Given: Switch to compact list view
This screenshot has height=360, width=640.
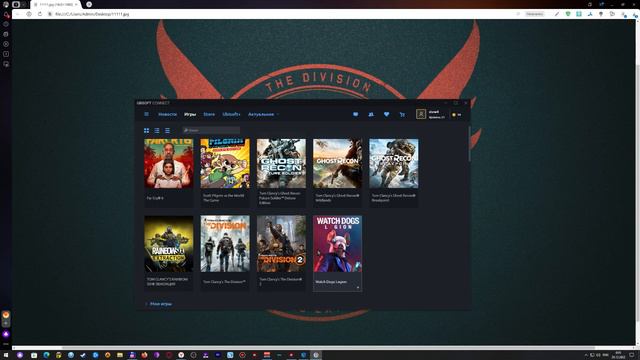Looking at the screenshot, I should [167, 130].
